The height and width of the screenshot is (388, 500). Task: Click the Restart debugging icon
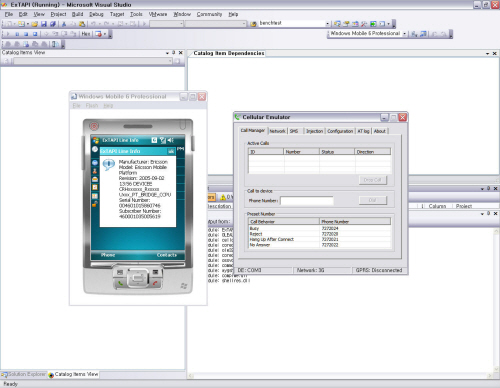coord(35,34)
